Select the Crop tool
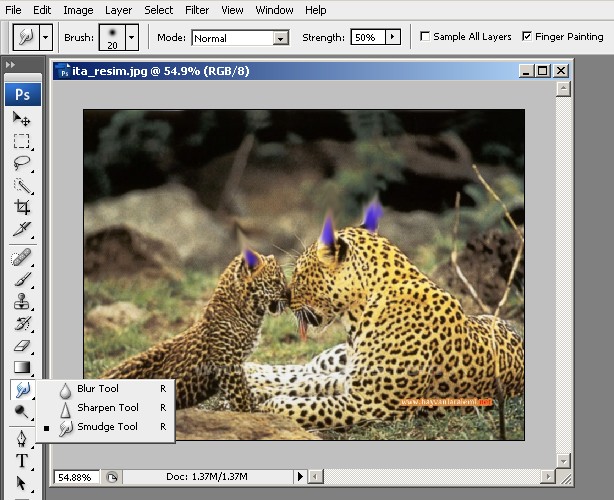Viewport: 614px width, 500px height. click(22, 207)
